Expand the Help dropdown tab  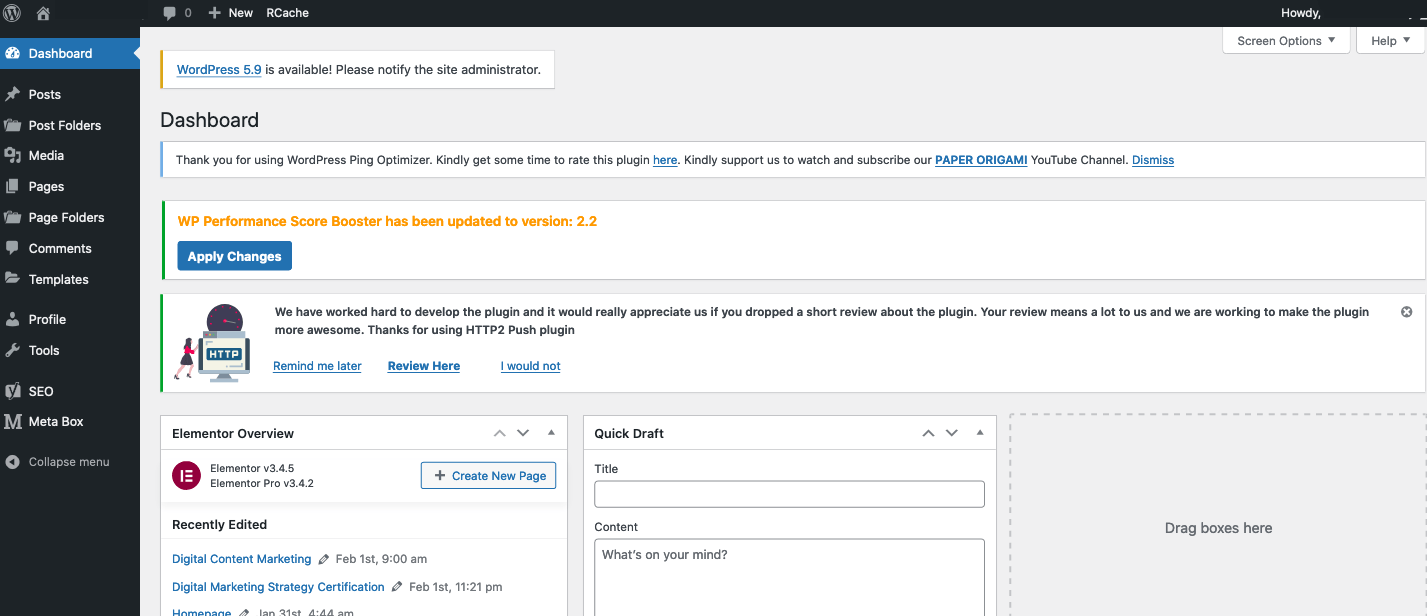coord(1391,41)
